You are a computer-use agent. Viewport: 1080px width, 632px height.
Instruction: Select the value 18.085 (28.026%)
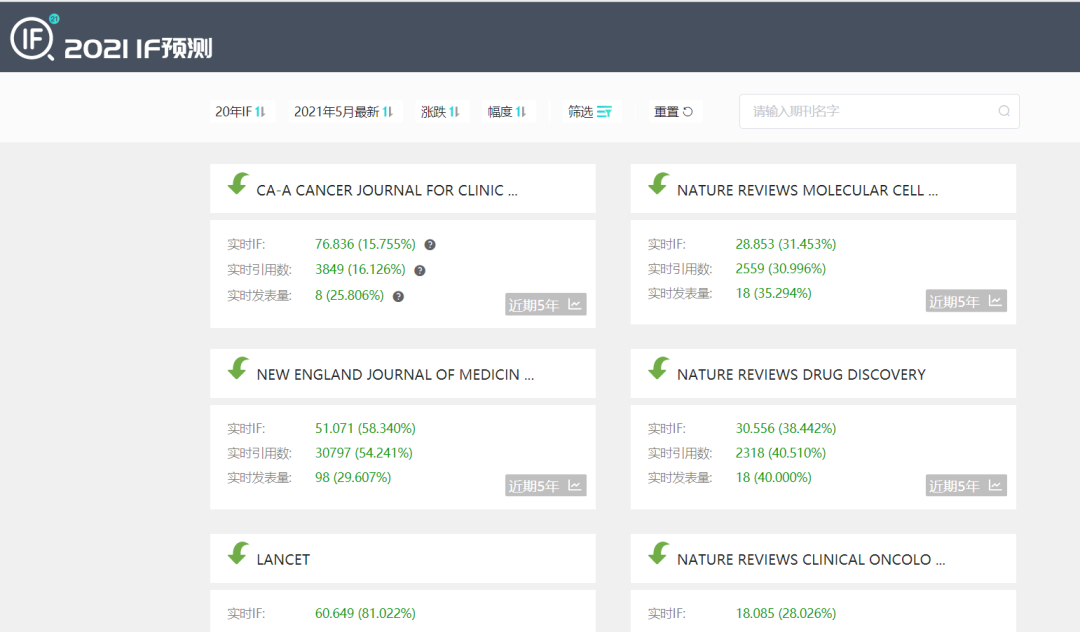point(786,613)
